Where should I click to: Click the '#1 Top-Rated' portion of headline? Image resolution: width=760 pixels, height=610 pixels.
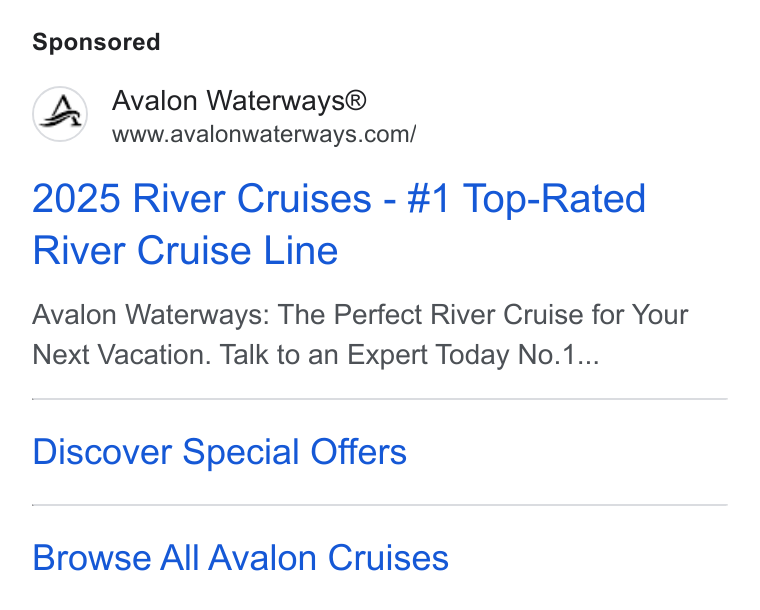click(x=526, y=199)
